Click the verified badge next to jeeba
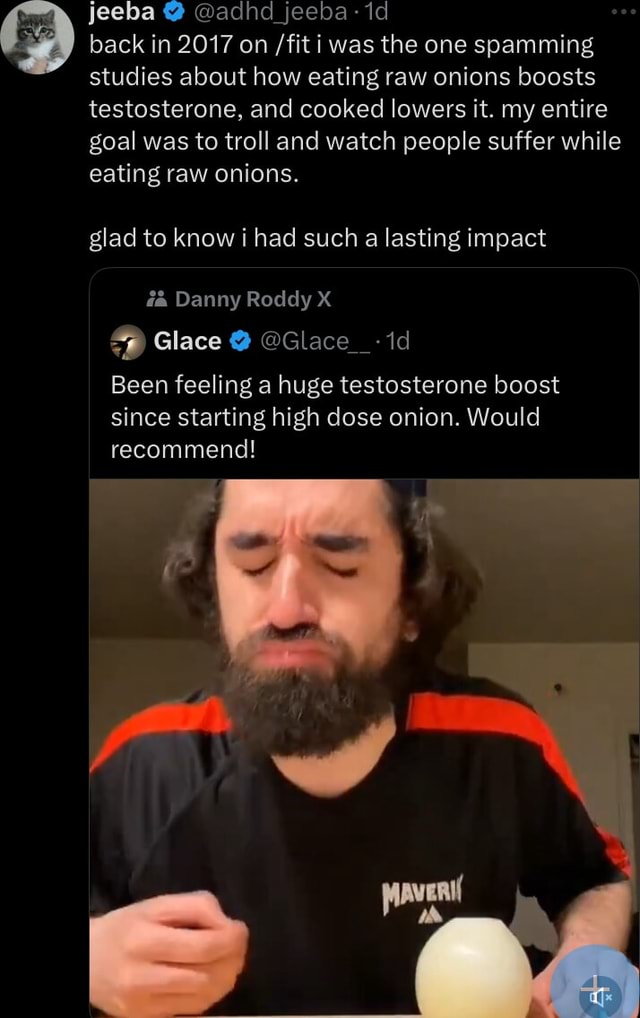This screenshot has width=640, height=1018. (173, 13)
